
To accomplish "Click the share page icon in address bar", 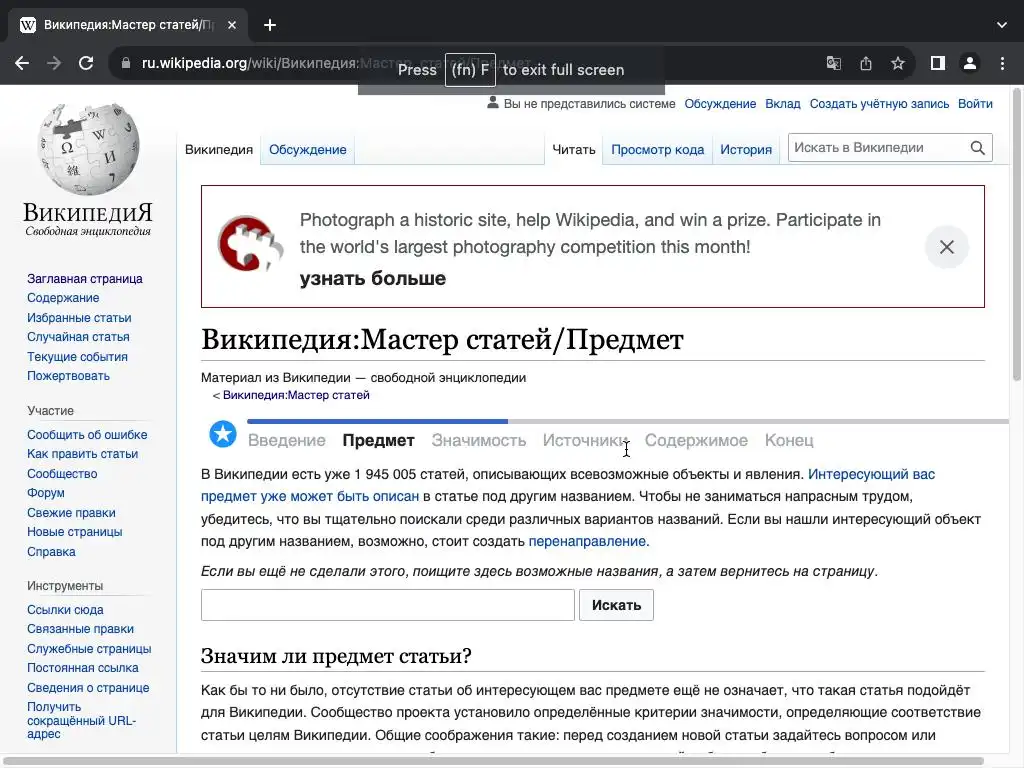I will click(x=866, y=63).
